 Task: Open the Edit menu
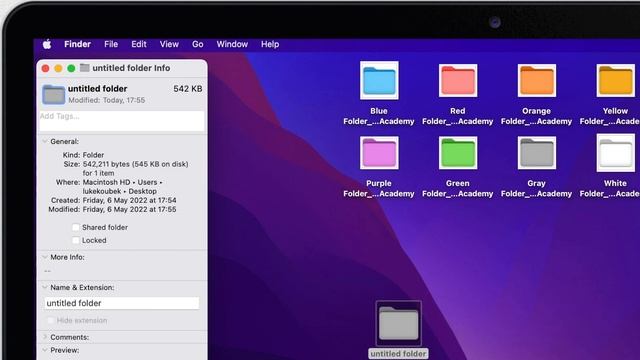[x=139, y=44]
